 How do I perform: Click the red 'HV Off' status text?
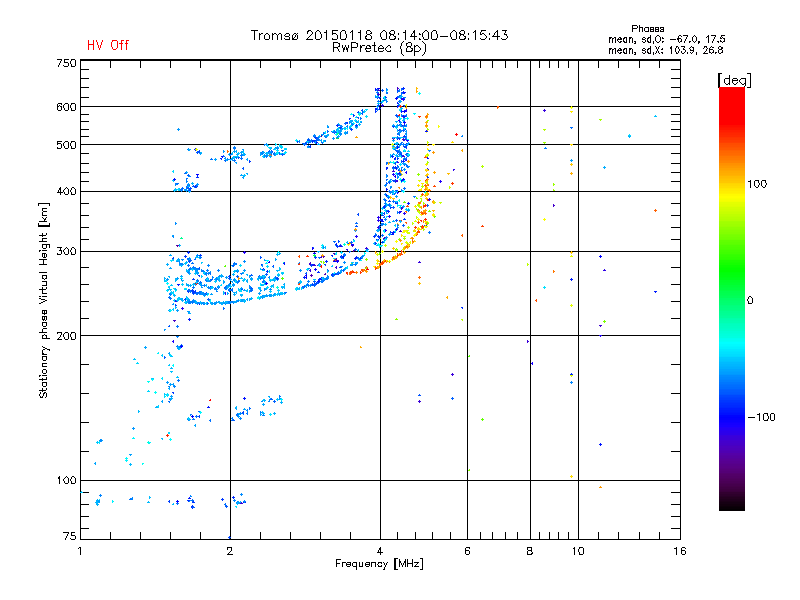108,45
